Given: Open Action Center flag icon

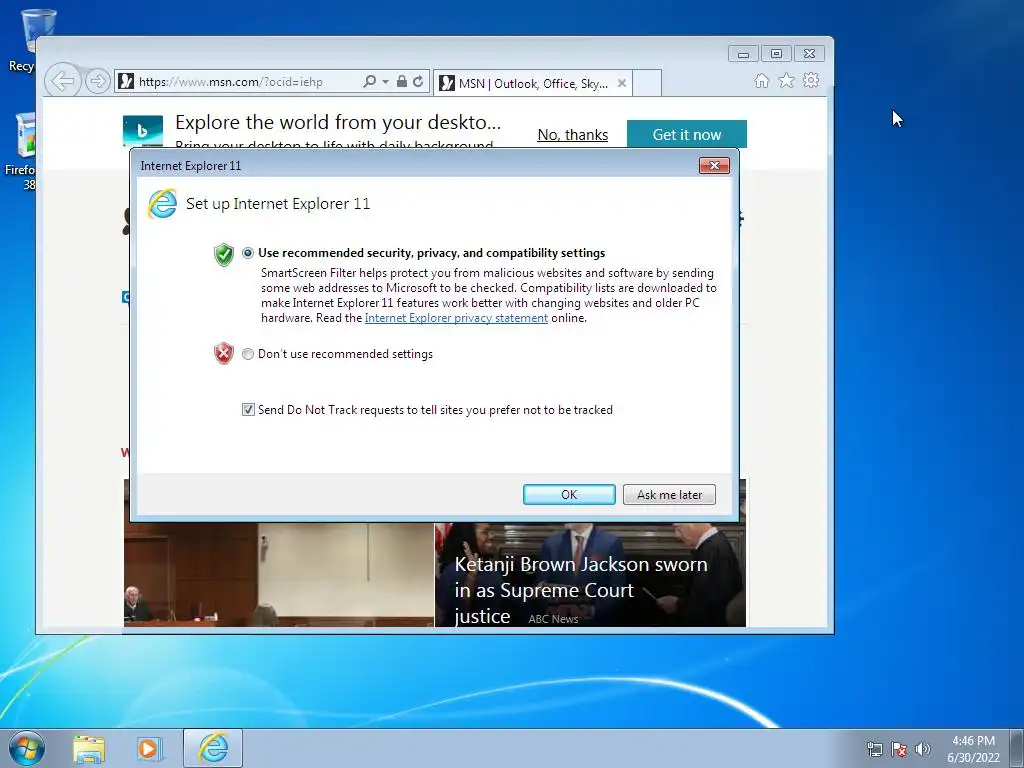Looking at the screenshot, I should point(899,750).
